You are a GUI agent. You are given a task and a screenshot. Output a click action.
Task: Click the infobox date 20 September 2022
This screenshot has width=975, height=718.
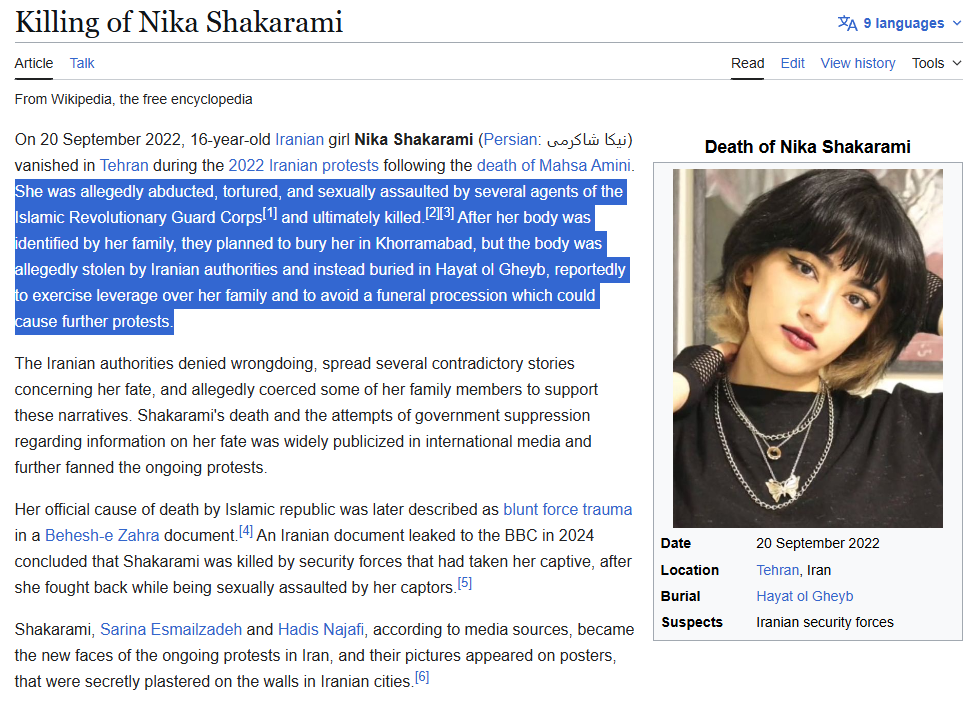[818, 543]
